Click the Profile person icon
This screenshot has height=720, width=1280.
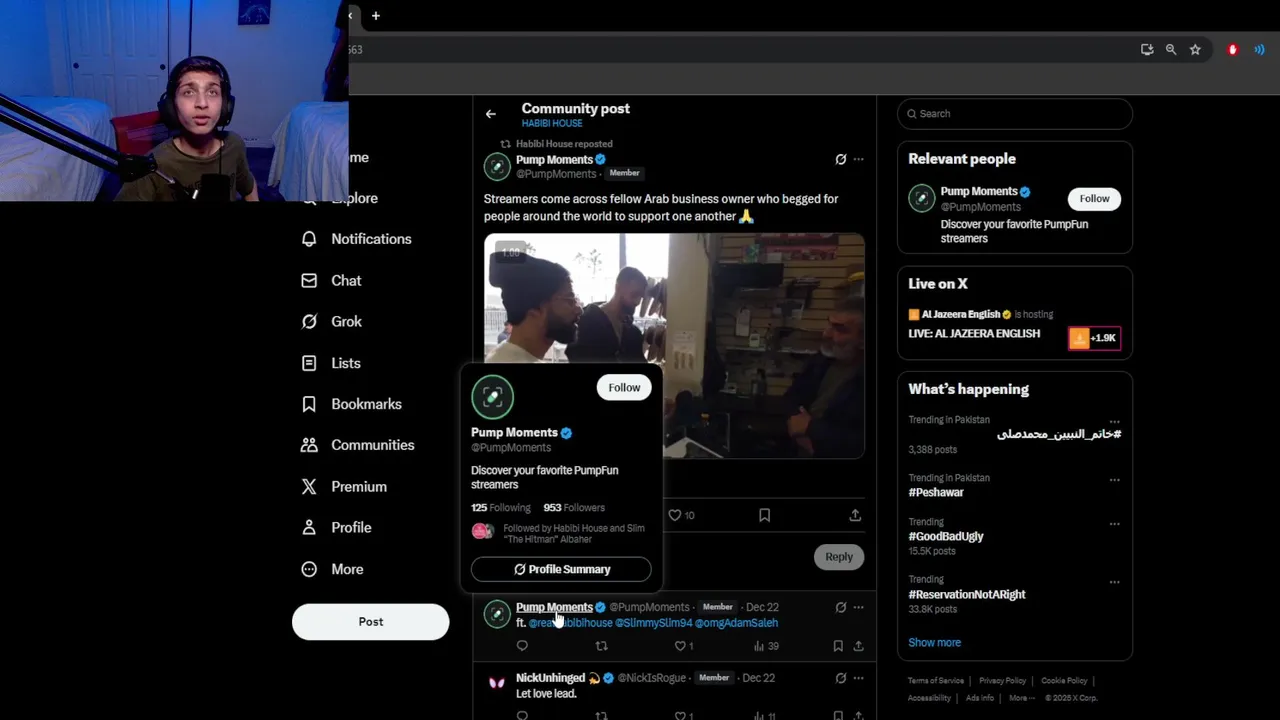point(309,528)
